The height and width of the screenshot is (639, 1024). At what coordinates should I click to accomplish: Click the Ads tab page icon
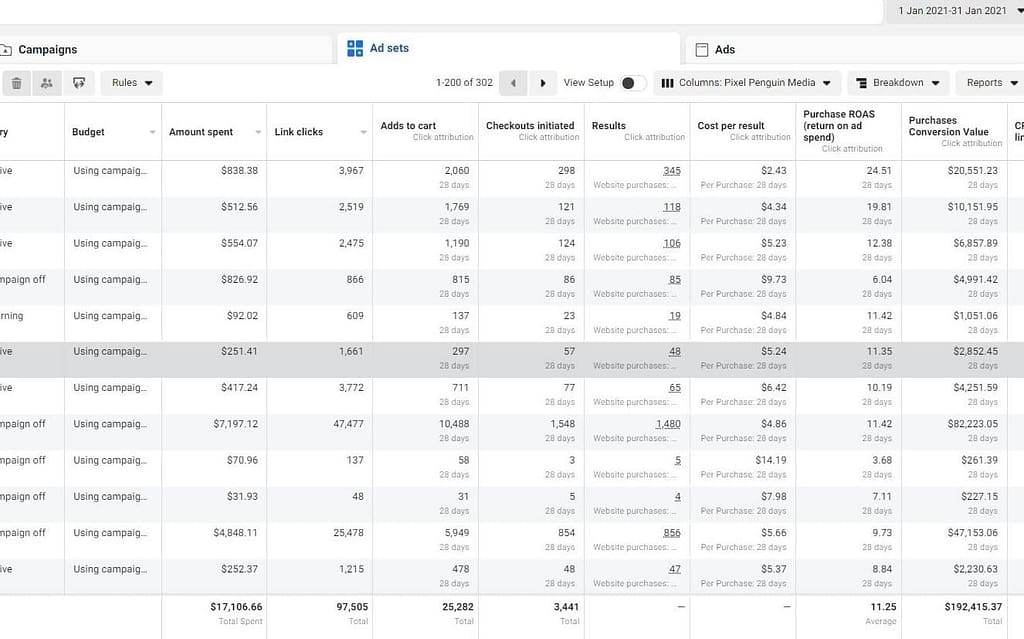click(x=701, y=50)
